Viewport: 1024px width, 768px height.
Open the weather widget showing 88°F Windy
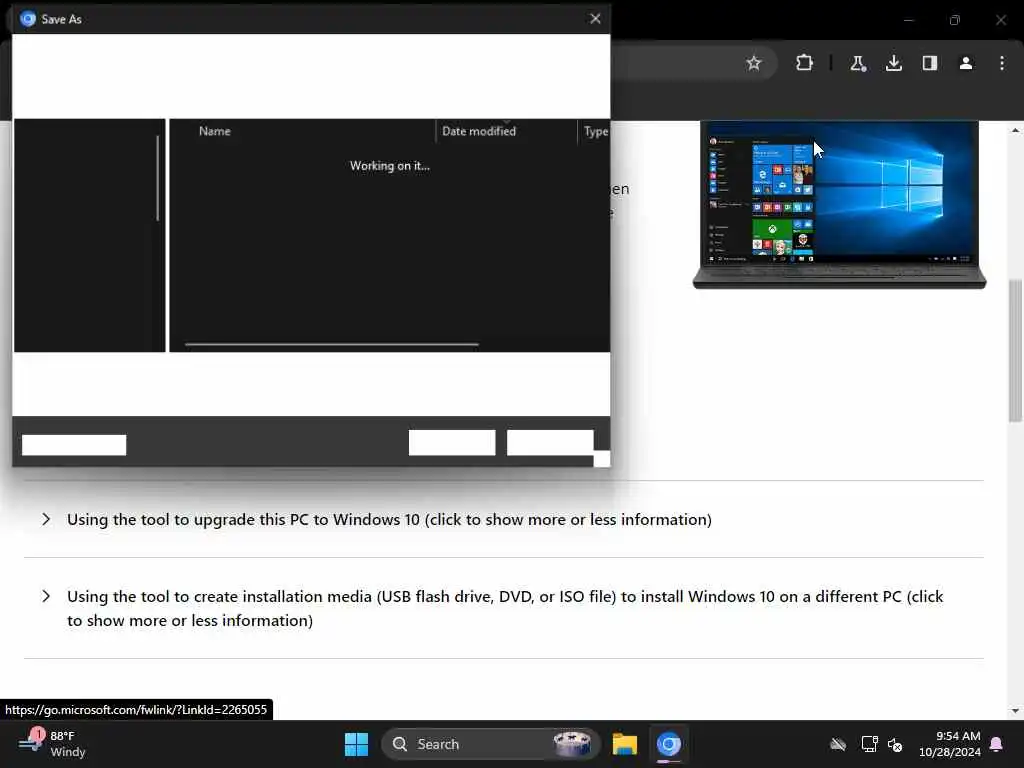pyautogui.click(x=52, y=744)
